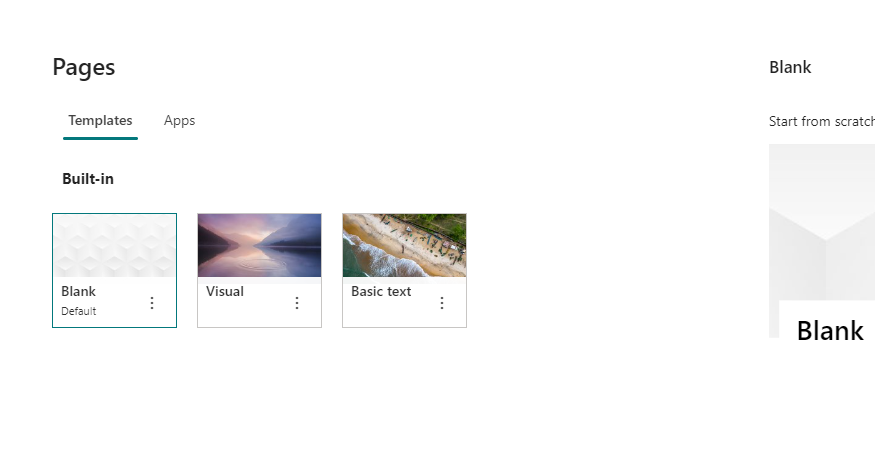The image size is (875, 455).
Task: Open the Basic text template's three-dot menu
Action: tap(442, 303)
